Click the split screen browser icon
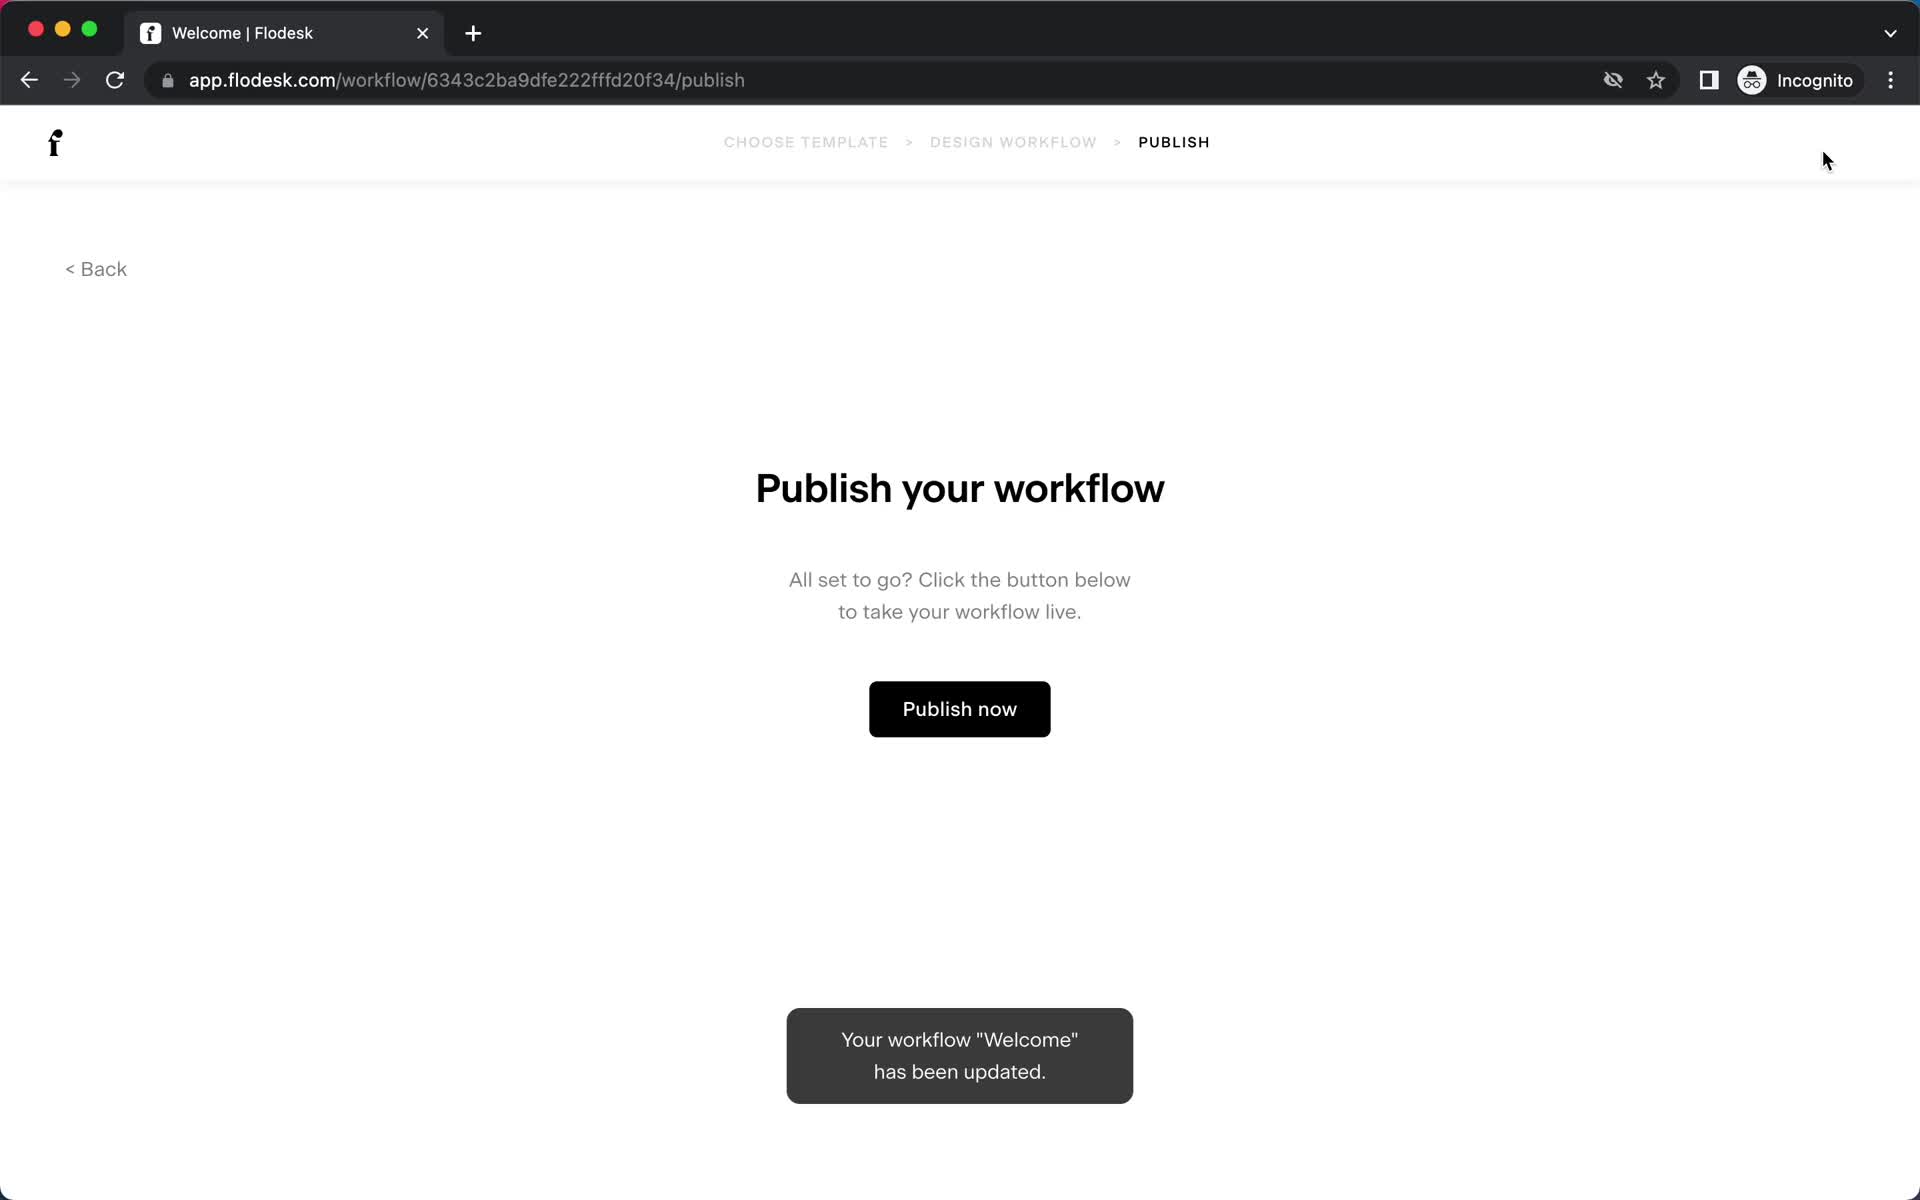1920x1200 pixels. (1707, 79)
